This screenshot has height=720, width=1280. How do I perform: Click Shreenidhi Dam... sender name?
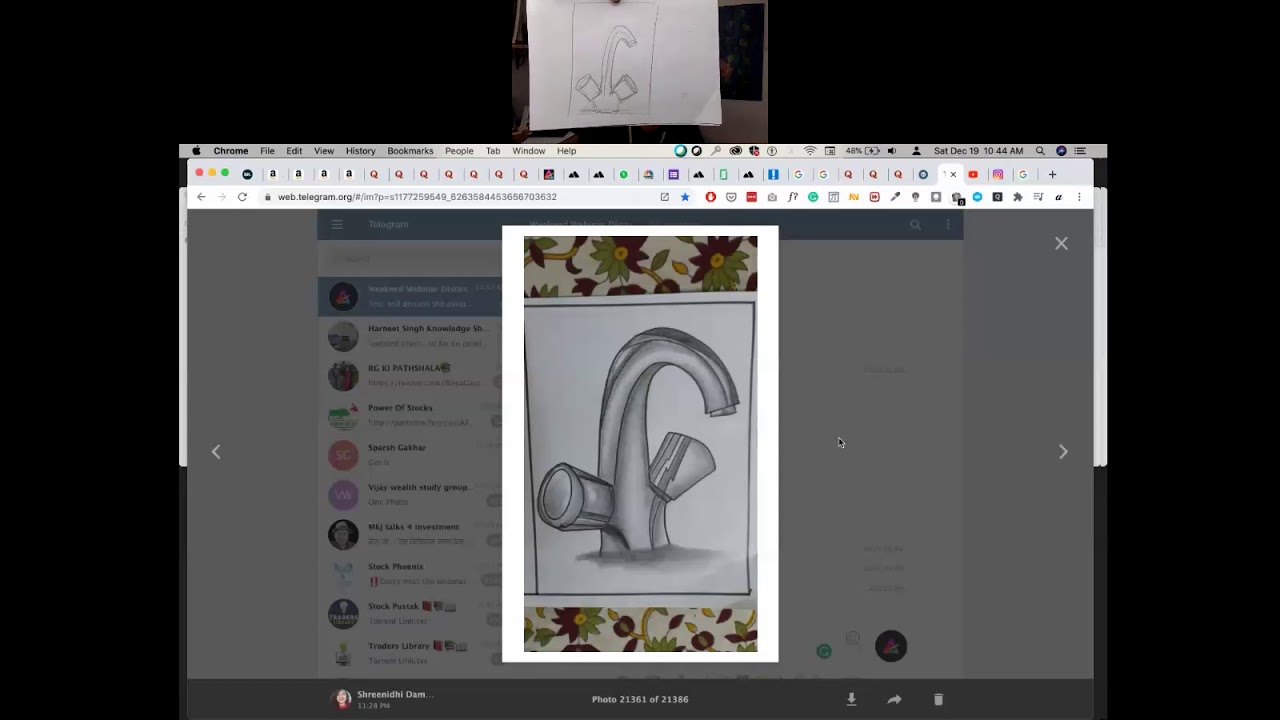(x=395, y=694)
